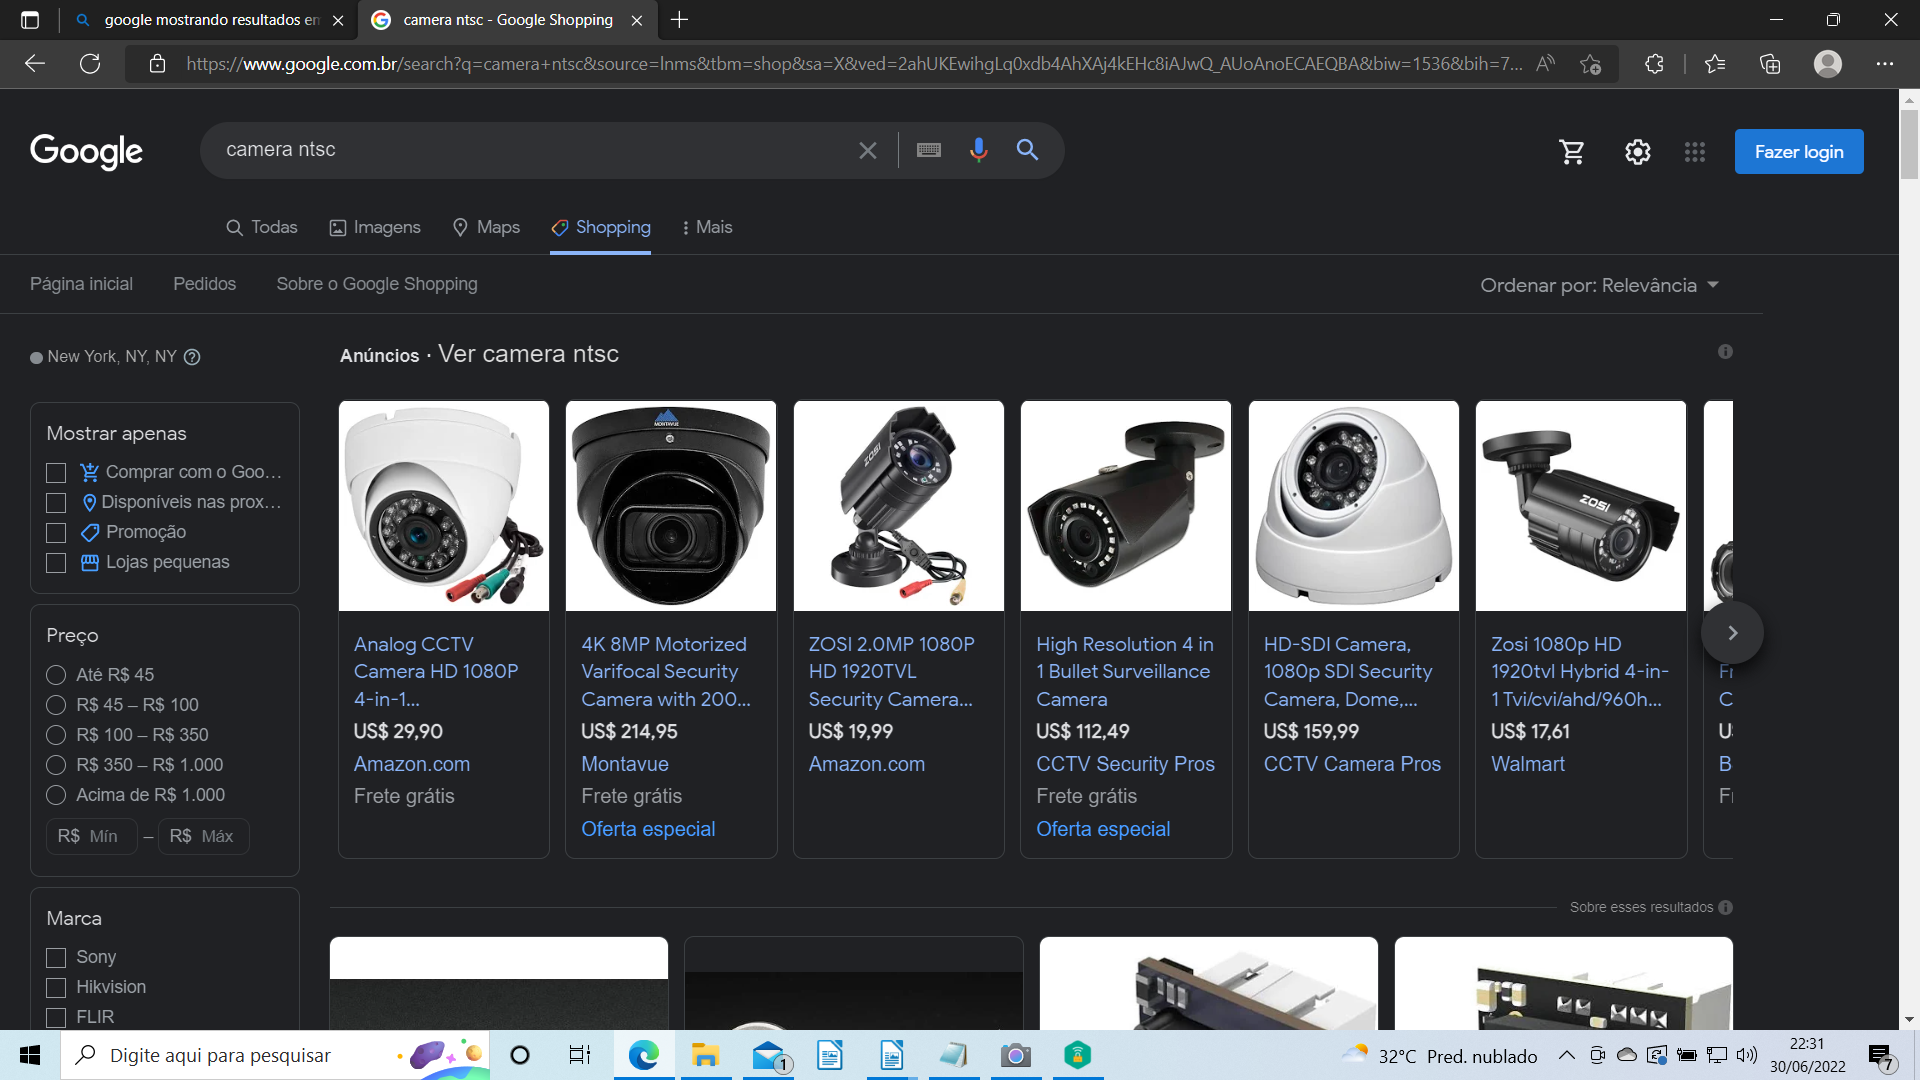Focus the R$ Máx price field
The height and width of the screenshot is (1080, 1920).
tap(203, 836)
